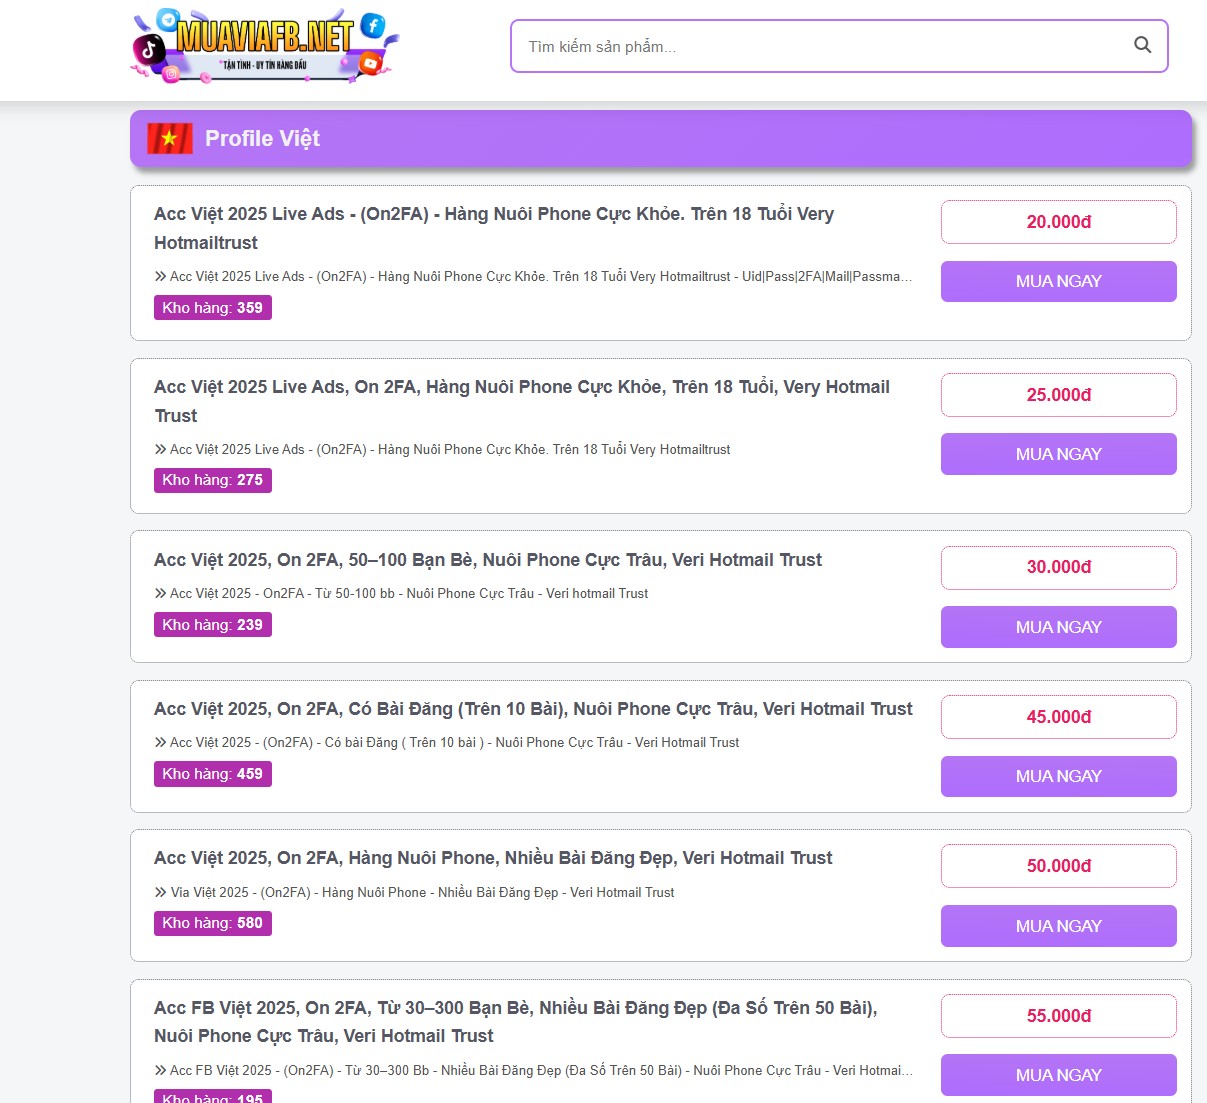The height and width of the screenshot is (1103, 1207).
Task: Click the double-chevron before the Via Việt 2025 description
Action: [x=160, y=892]
